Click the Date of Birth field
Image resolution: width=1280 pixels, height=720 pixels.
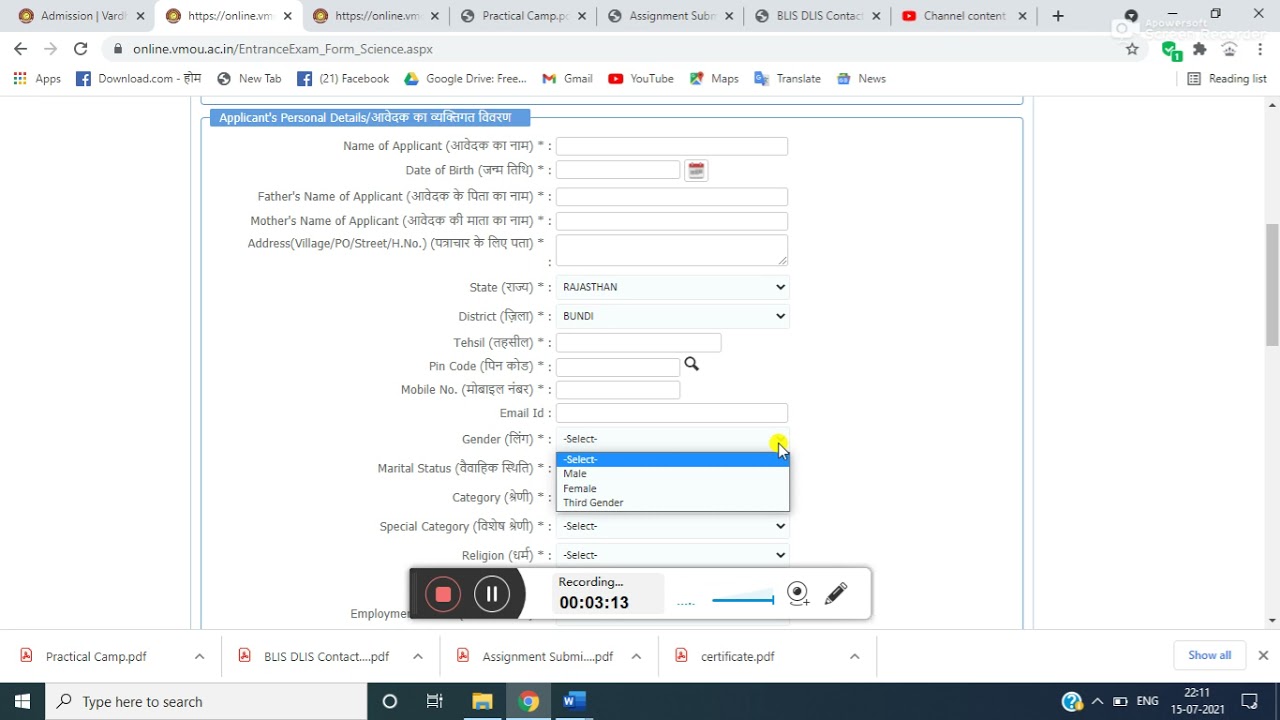pos(618,170)
